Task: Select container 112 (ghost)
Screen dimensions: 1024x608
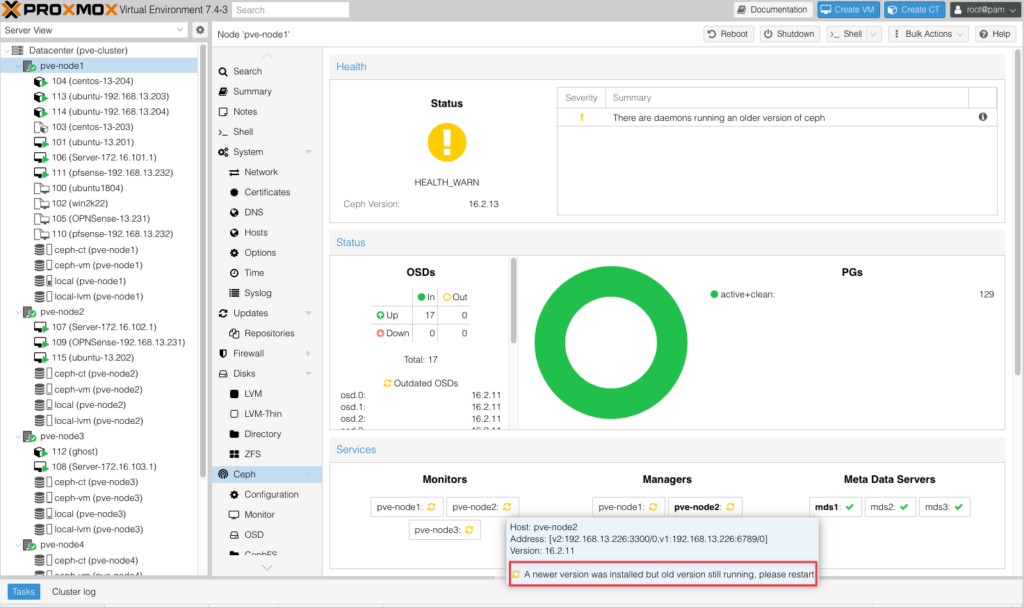Action: (x=74, y=451)
